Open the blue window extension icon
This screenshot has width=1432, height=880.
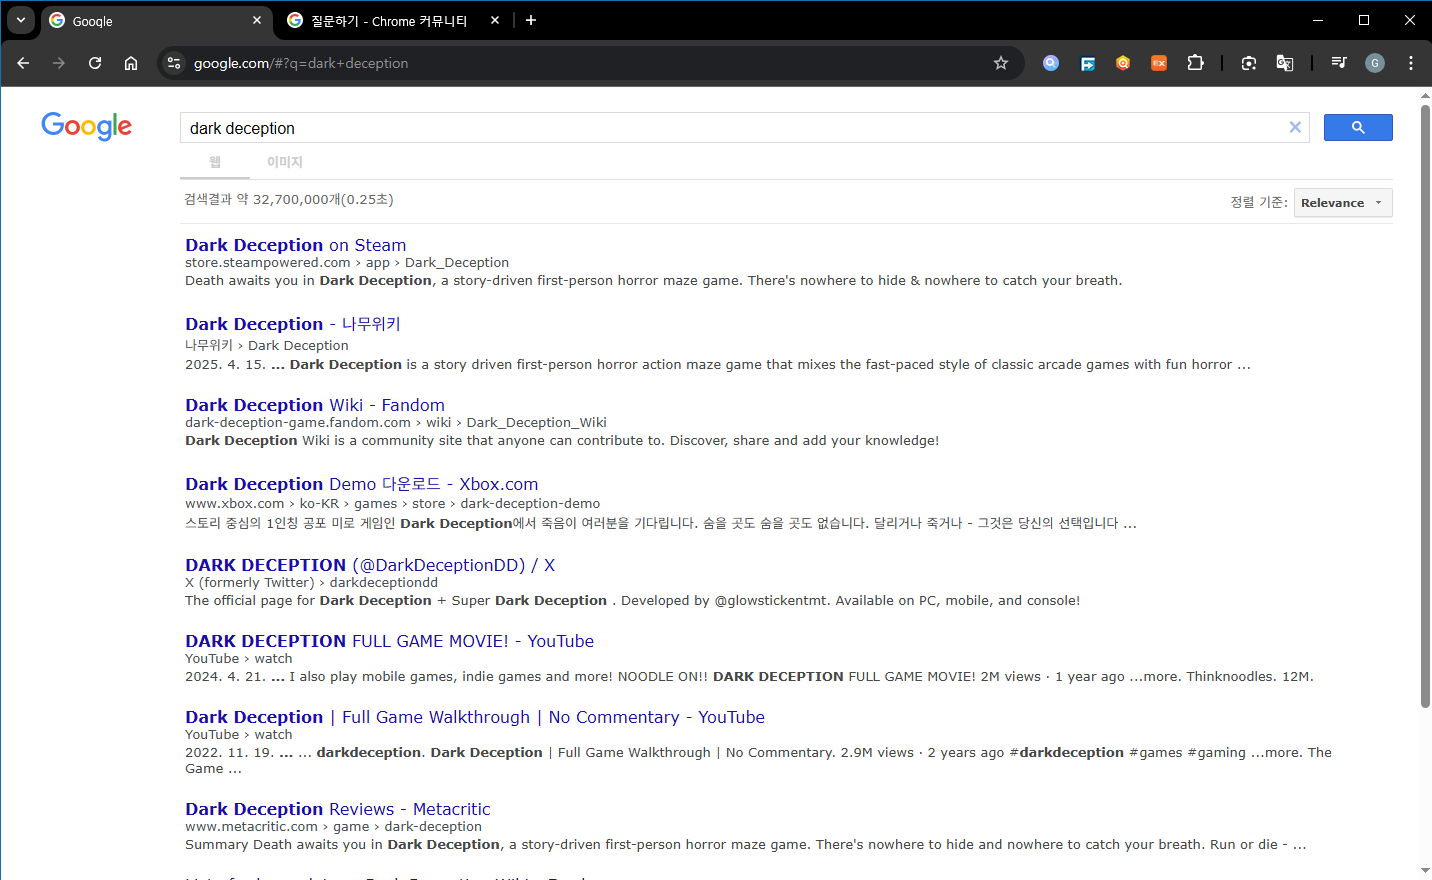1087,63
